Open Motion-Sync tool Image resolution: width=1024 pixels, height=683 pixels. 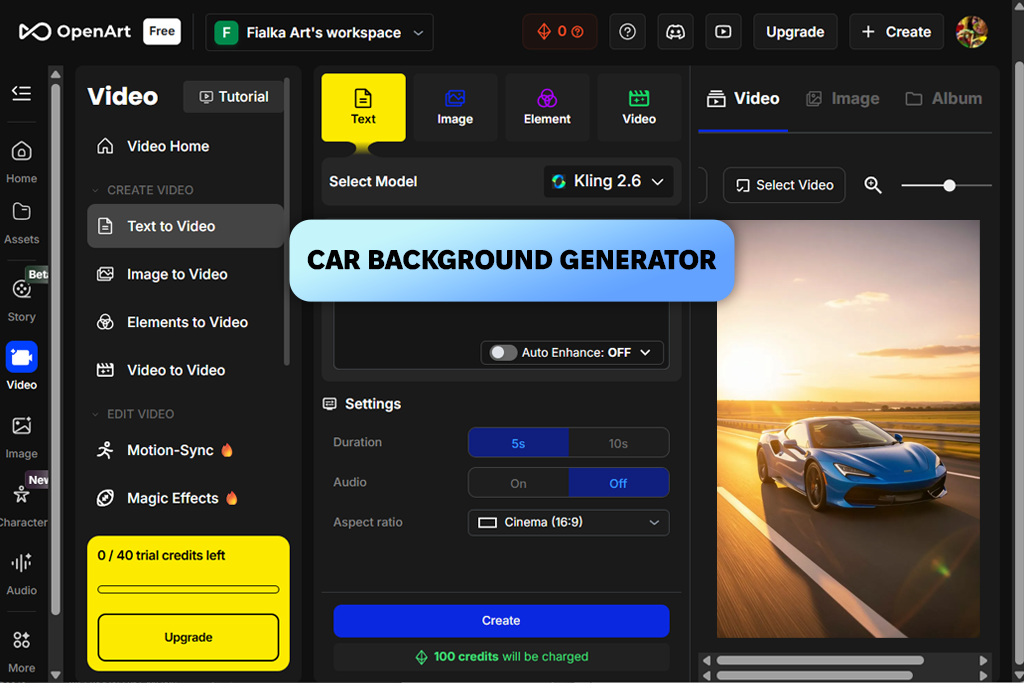tap(185, 451)
